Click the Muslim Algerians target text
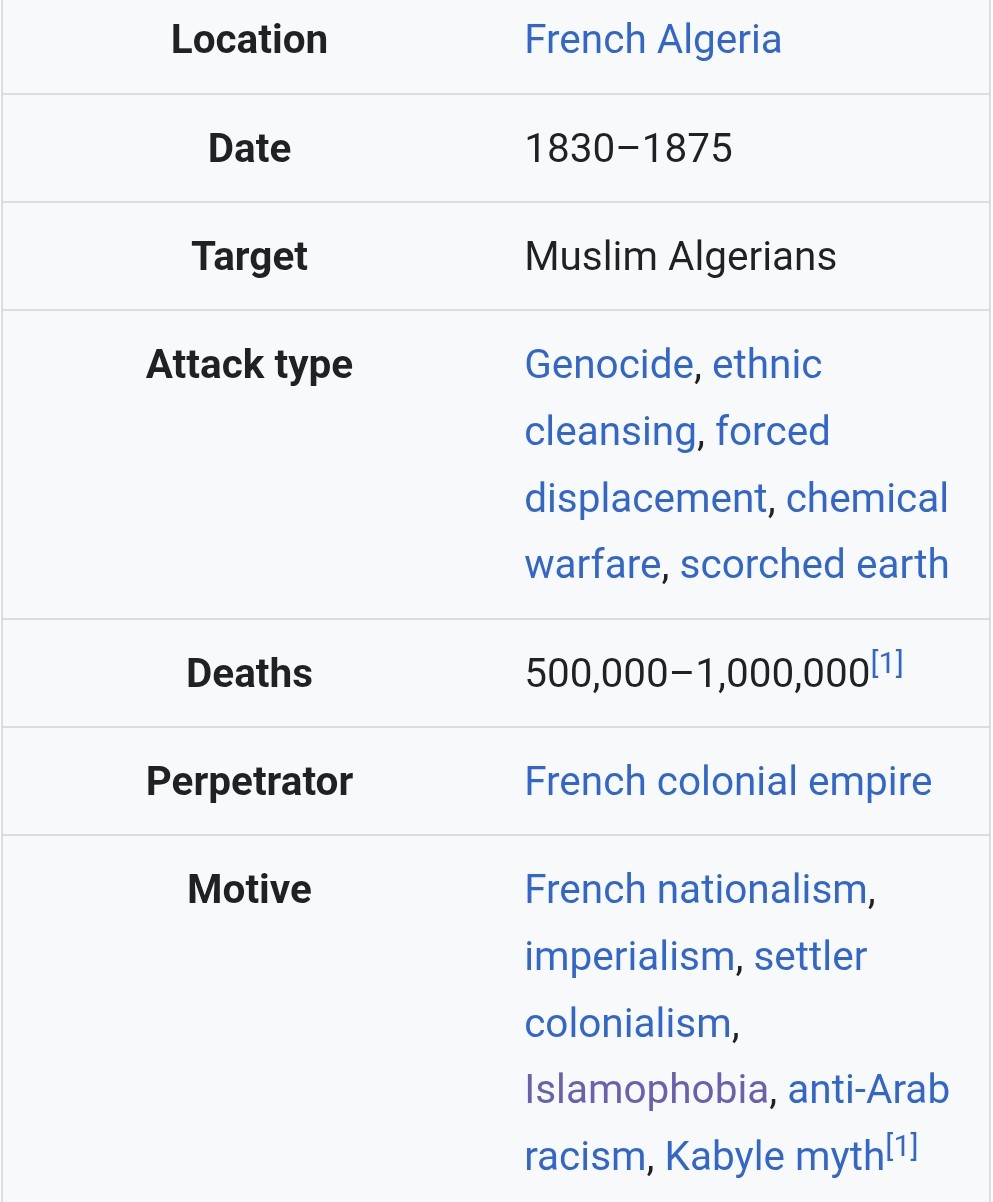The height and width of the screenshot is (1202, 993). point(680,257)
